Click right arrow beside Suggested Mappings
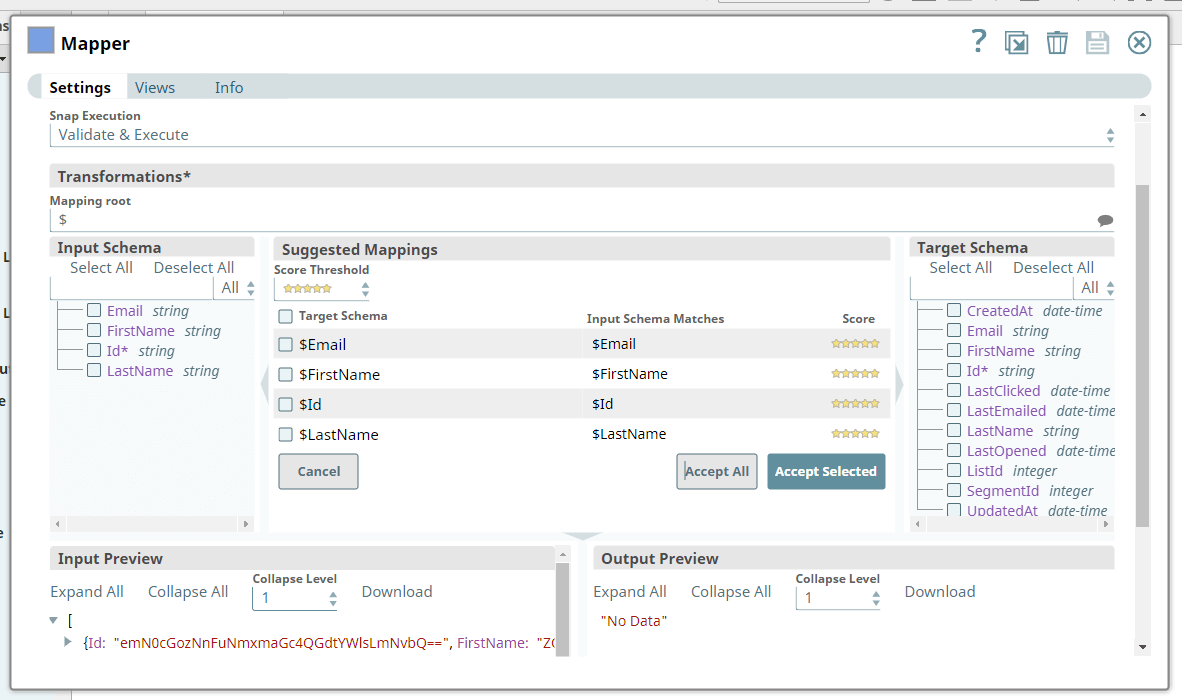 898,385
